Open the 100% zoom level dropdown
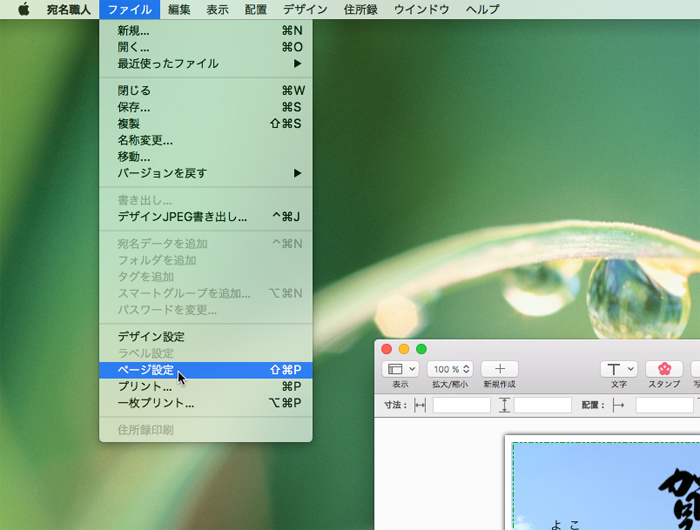 click(x=450, y=369)
